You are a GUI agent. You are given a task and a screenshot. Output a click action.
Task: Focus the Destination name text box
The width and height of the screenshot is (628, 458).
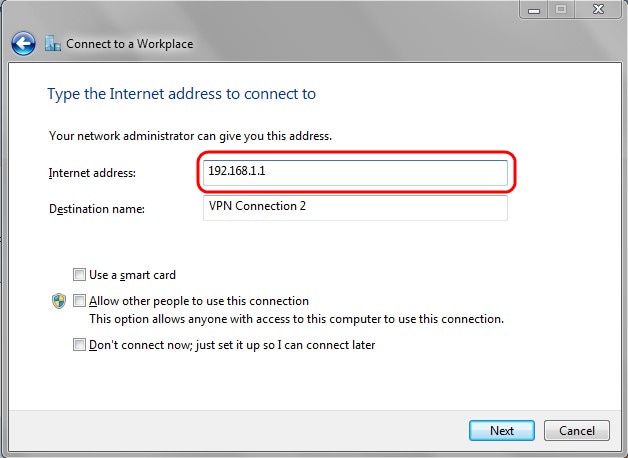(355, 207)
